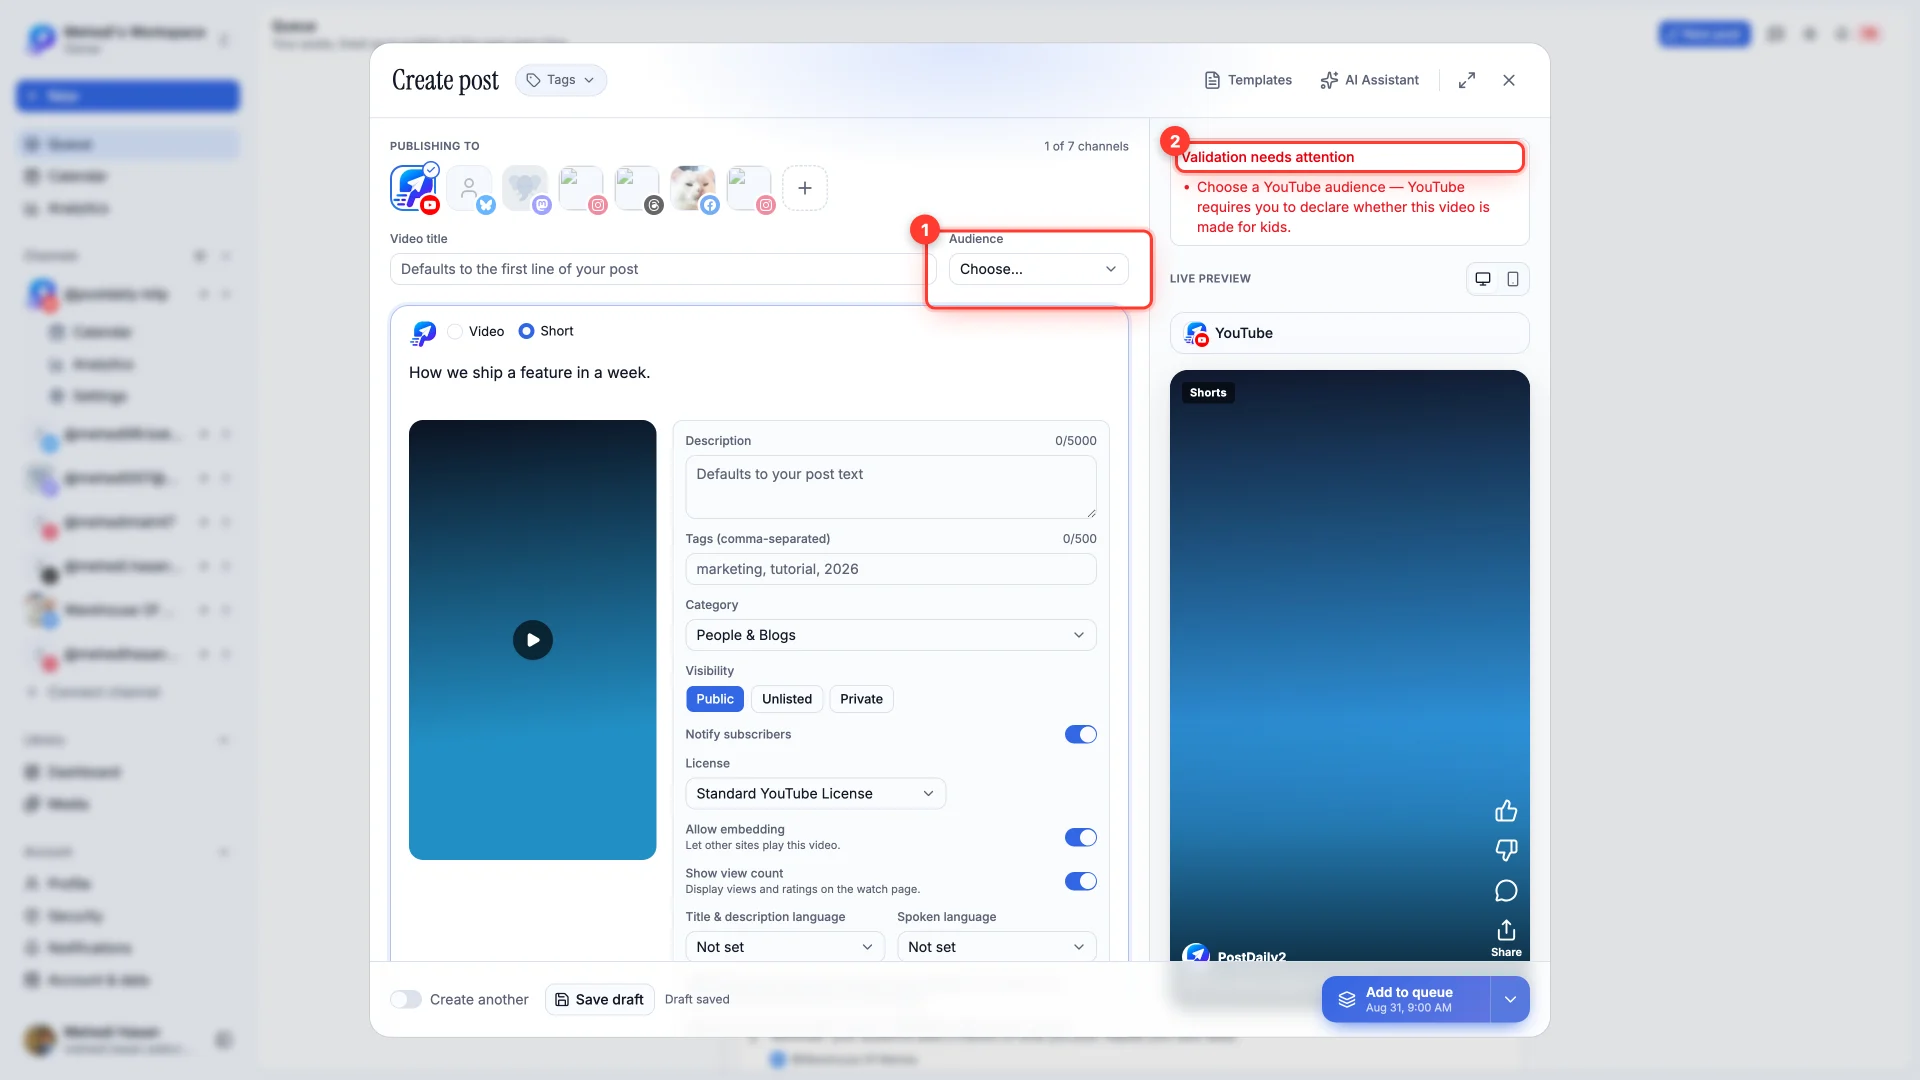The height and width of the screenshot is (1080, 1920).
Task: Select the Instagram channel beside the plus button
Action: click(750, 188)
